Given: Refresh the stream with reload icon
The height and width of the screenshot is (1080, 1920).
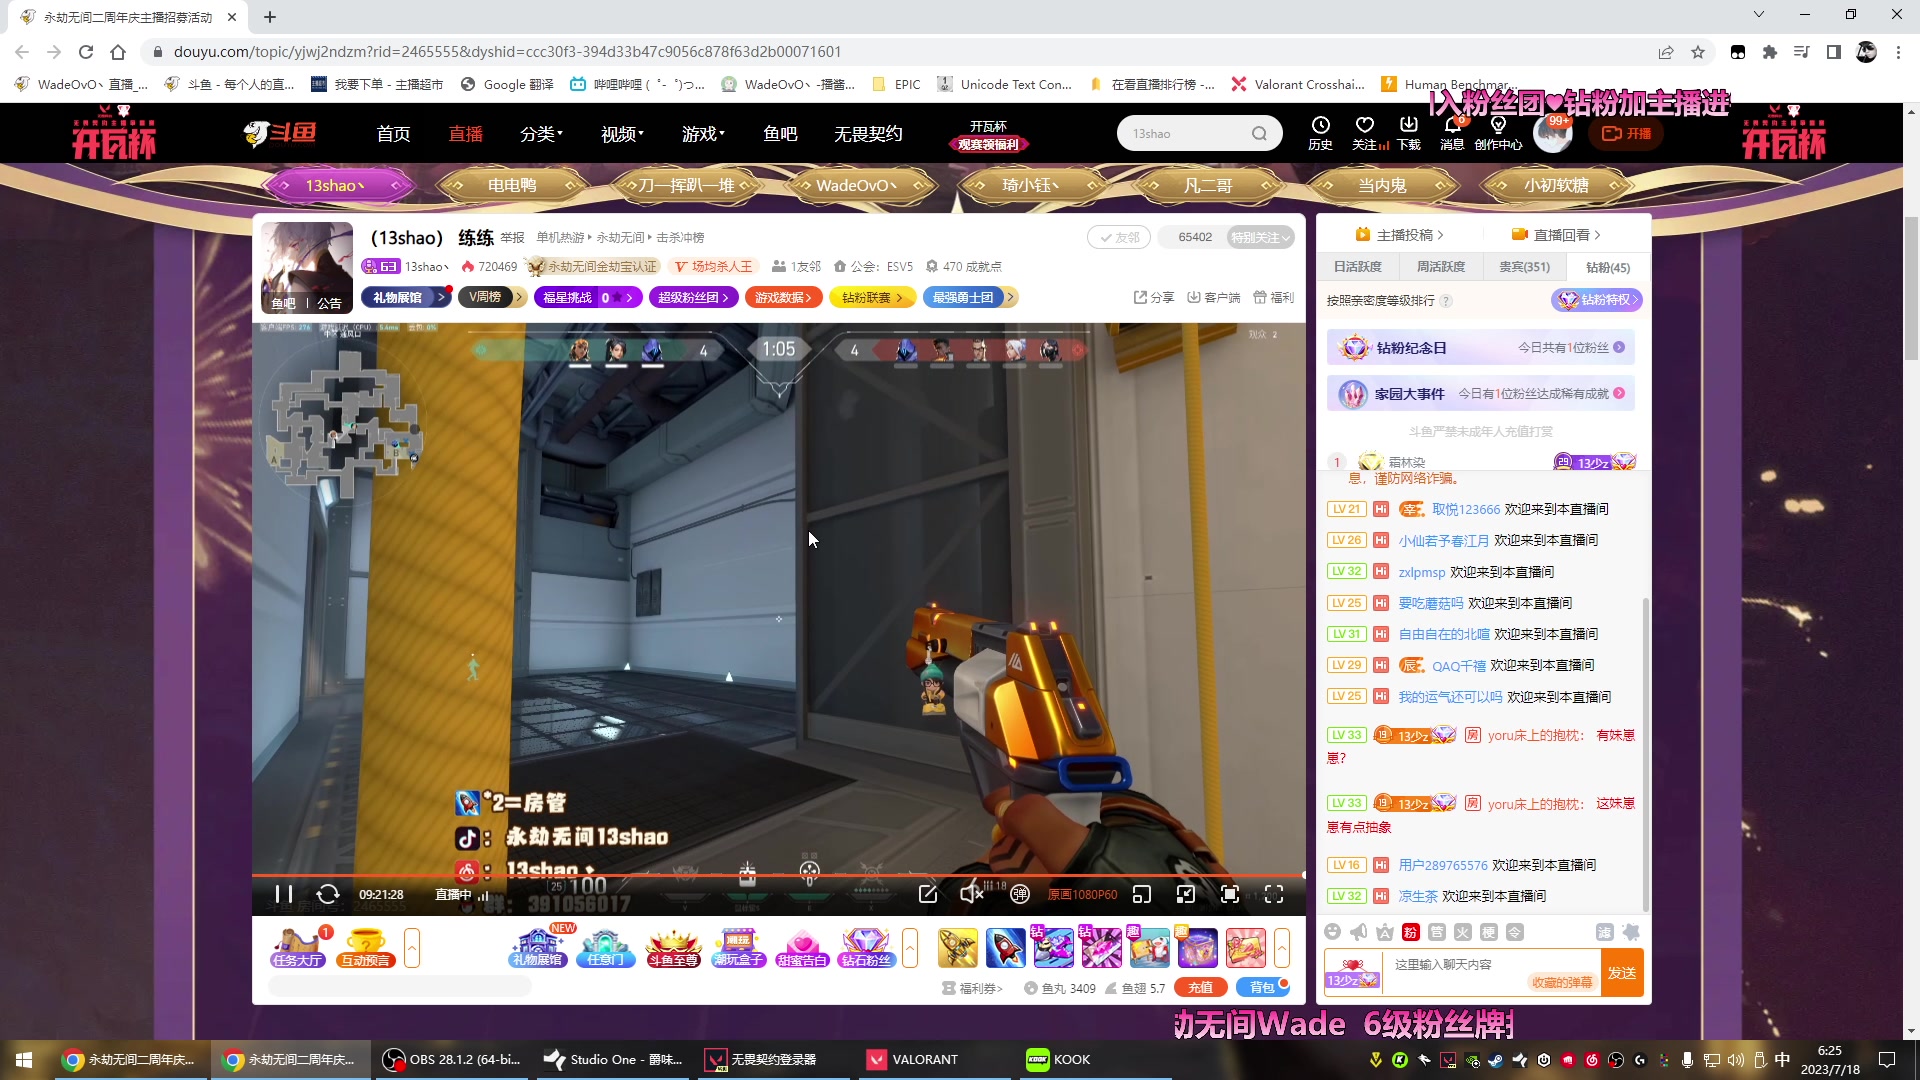Looking at the screenshot, I should pyautogui.click(x=328, y=894).
